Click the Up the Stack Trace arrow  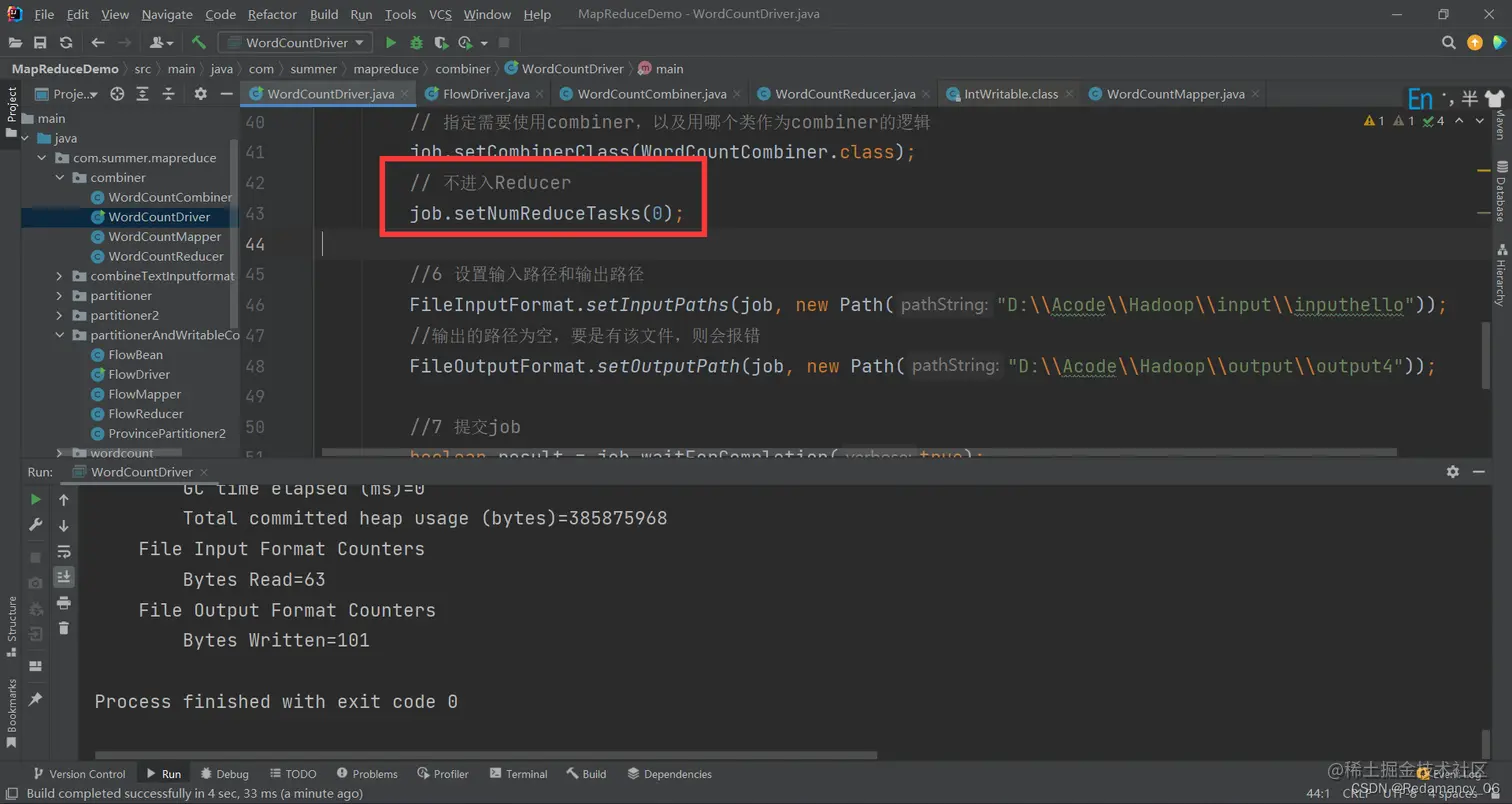[x=64, y=500]
